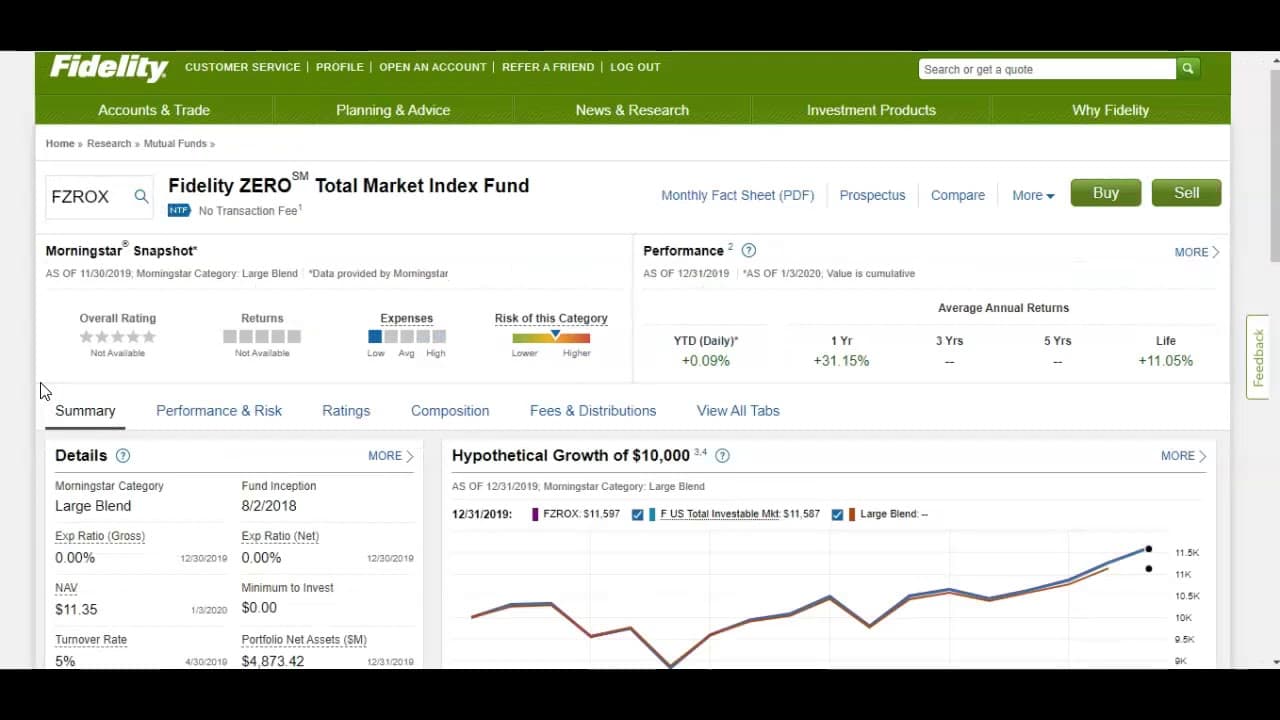Image resolution: width=1280 pixels, height=720 pixels.
Task: Expand MORE in the Performance panel
Action: tap(1197, 252)
